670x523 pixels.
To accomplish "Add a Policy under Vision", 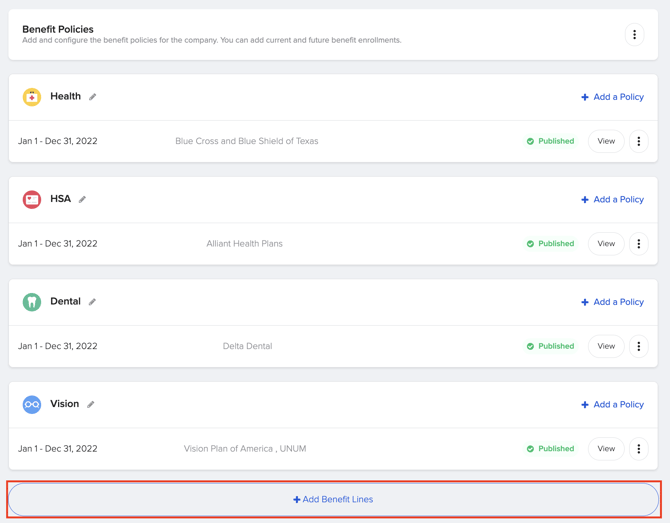I will click(612, 405).
